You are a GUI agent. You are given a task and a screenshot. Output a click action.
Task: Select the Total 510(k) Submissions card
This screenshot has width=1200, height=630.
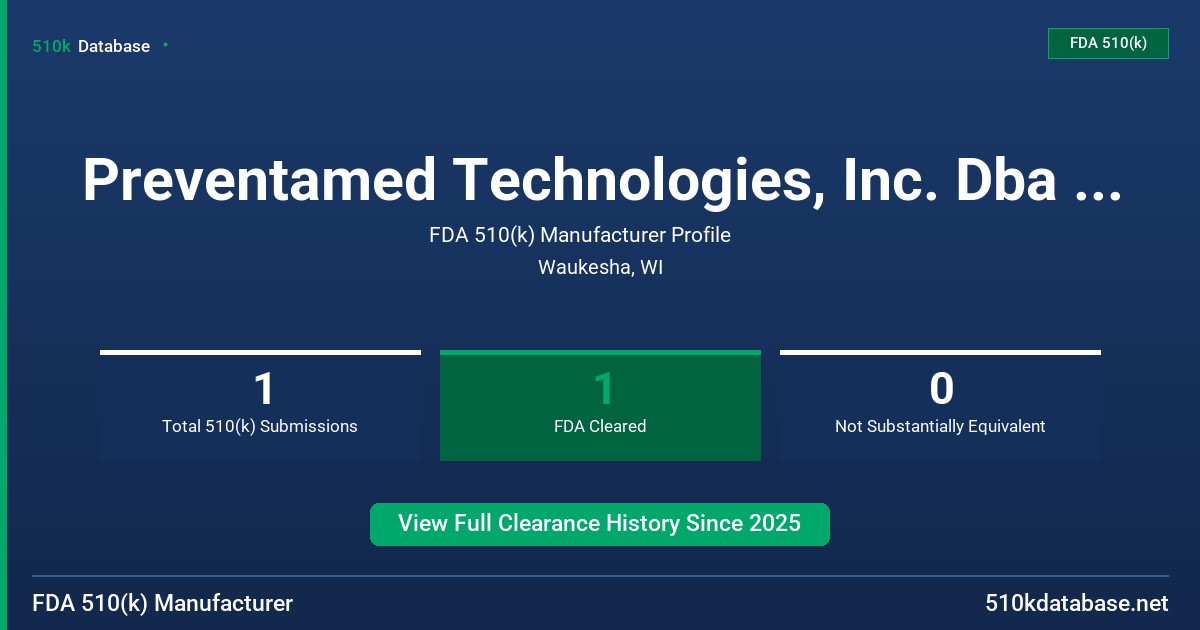point(260,405)
